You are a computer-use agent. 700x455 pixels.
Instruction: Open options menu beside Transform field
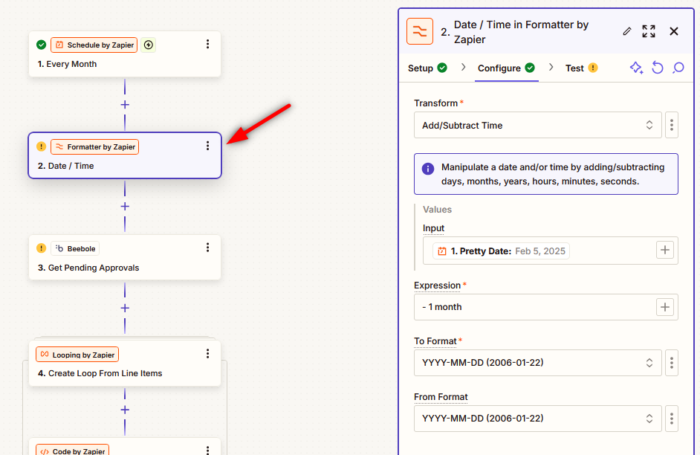pos(671,125)
